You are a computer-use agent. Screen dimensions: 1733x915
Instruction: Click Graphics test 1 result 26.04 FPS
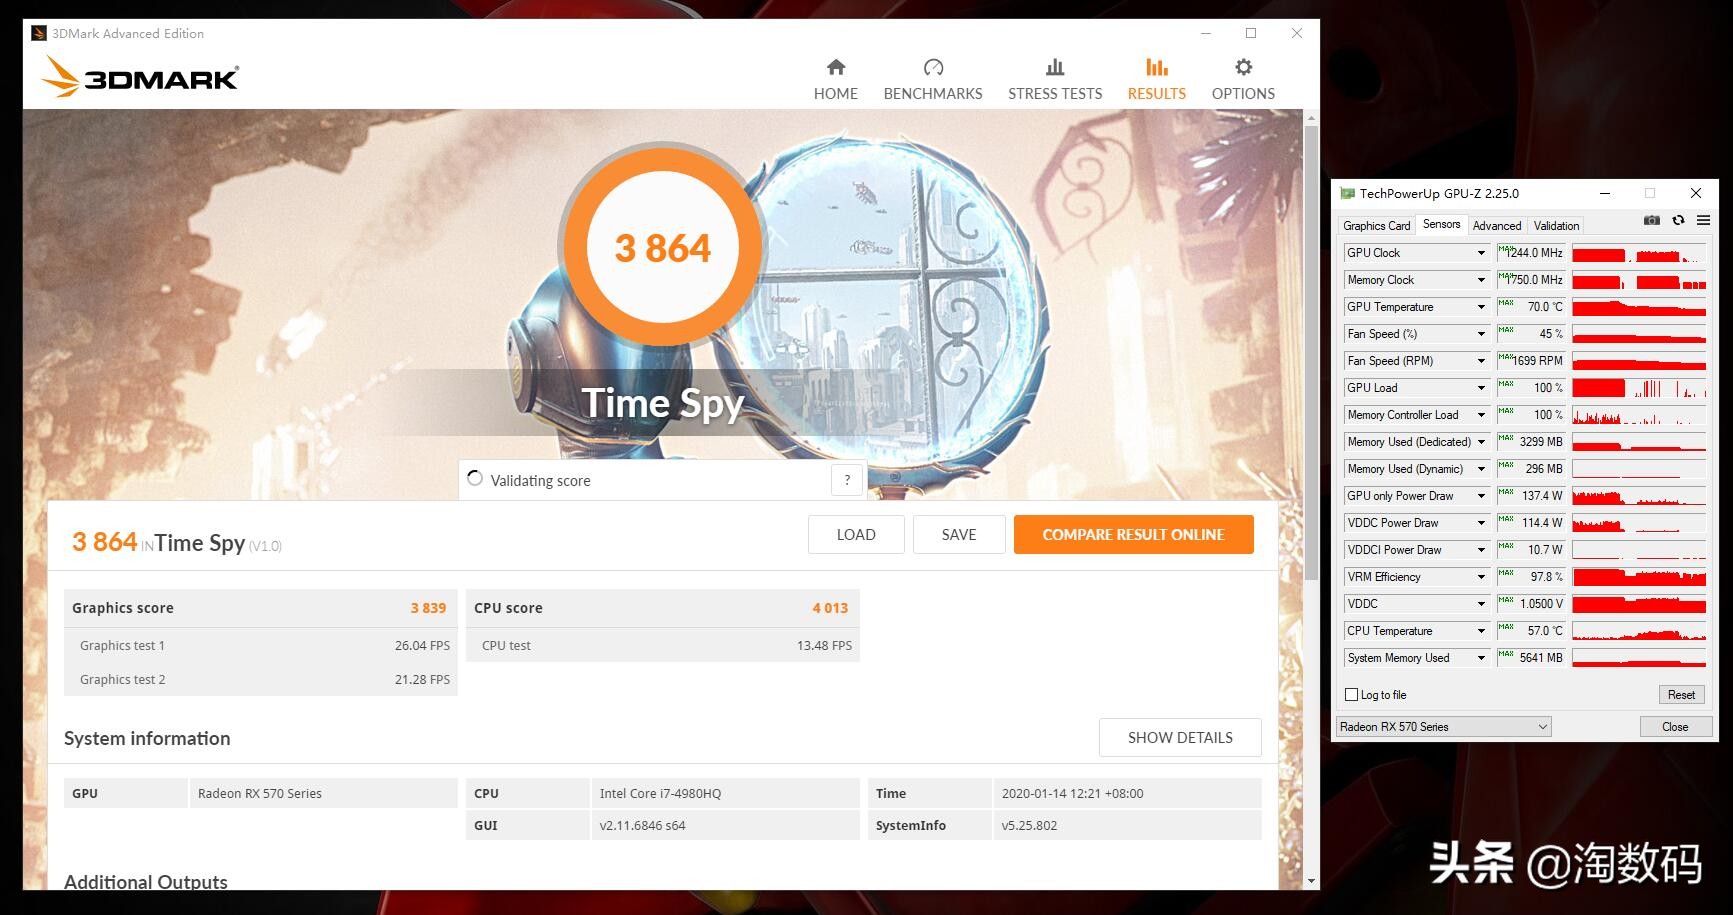(x=422, y=646)
